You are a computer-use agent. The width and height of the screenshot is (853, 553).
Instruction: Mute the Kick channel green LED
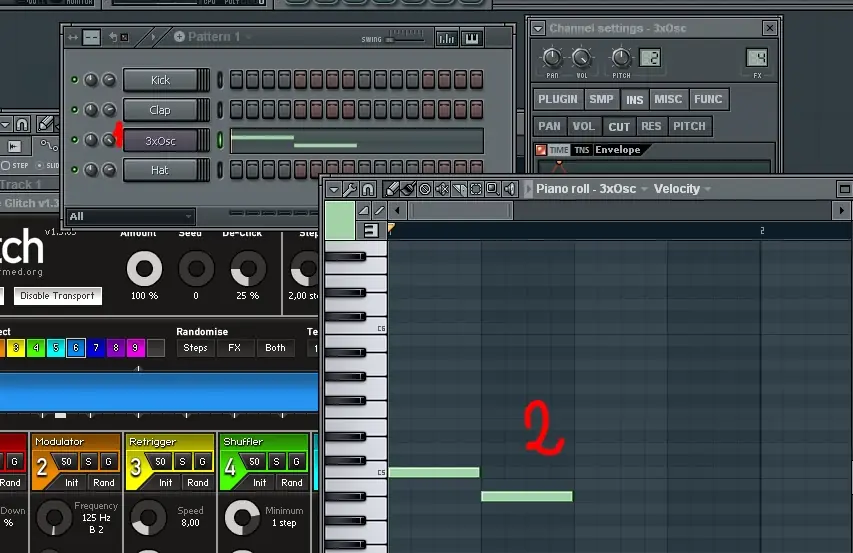(75, 80)
